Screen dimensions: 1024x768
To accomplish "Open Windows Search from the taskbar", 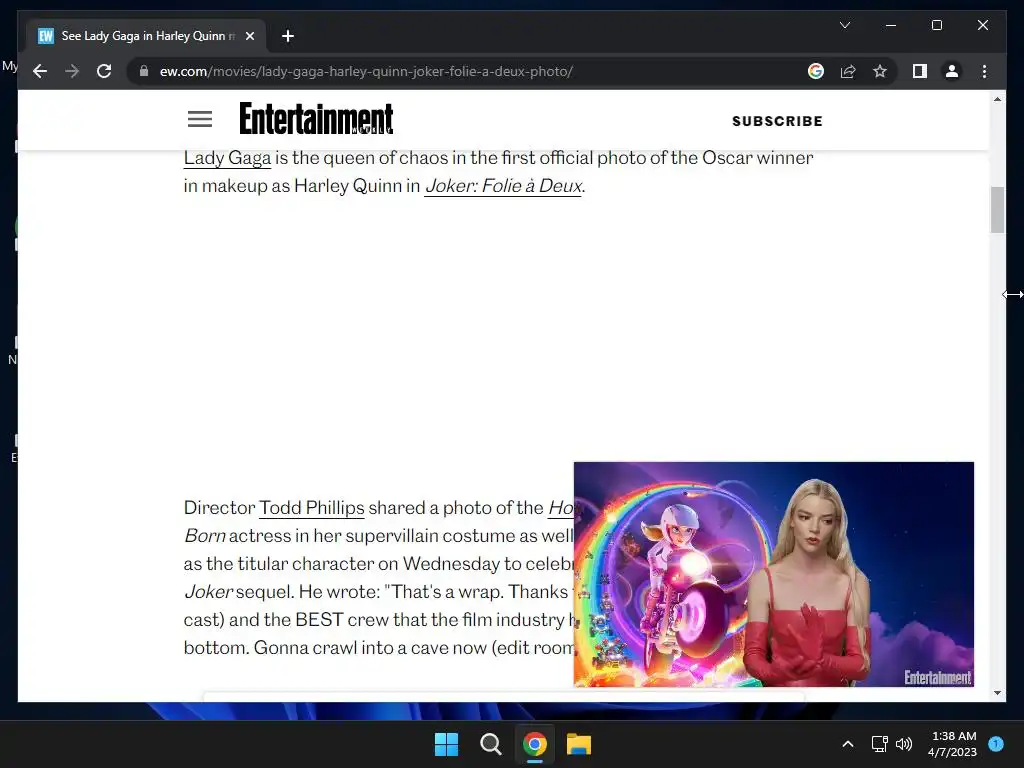I will point(490,744).
